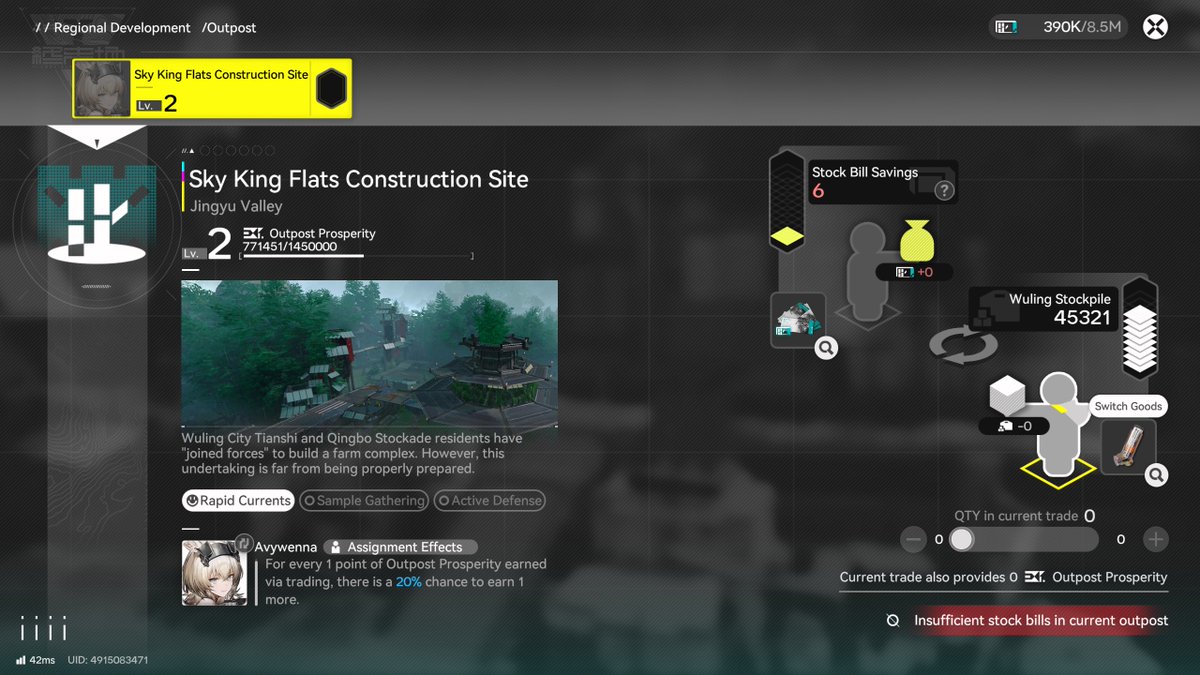Click the trade swap arrows icon
Viewport: 1200px width, 675px height.
point(963,346)
